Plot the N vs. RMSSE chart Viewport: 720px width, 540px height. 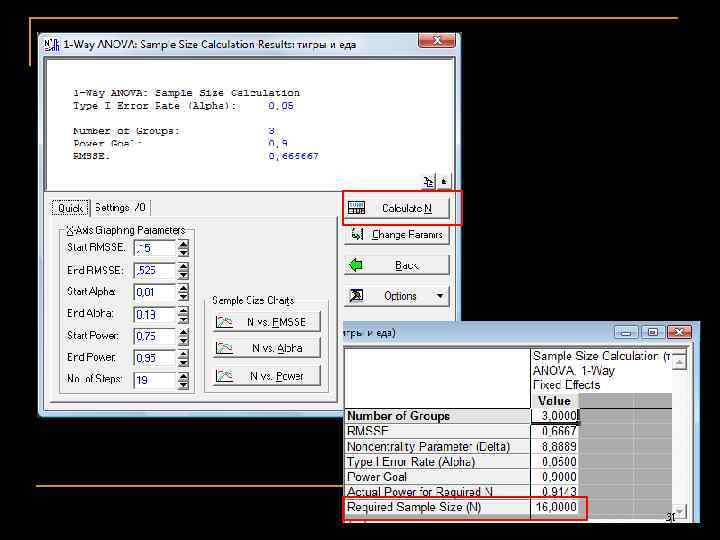coord(267,322)
